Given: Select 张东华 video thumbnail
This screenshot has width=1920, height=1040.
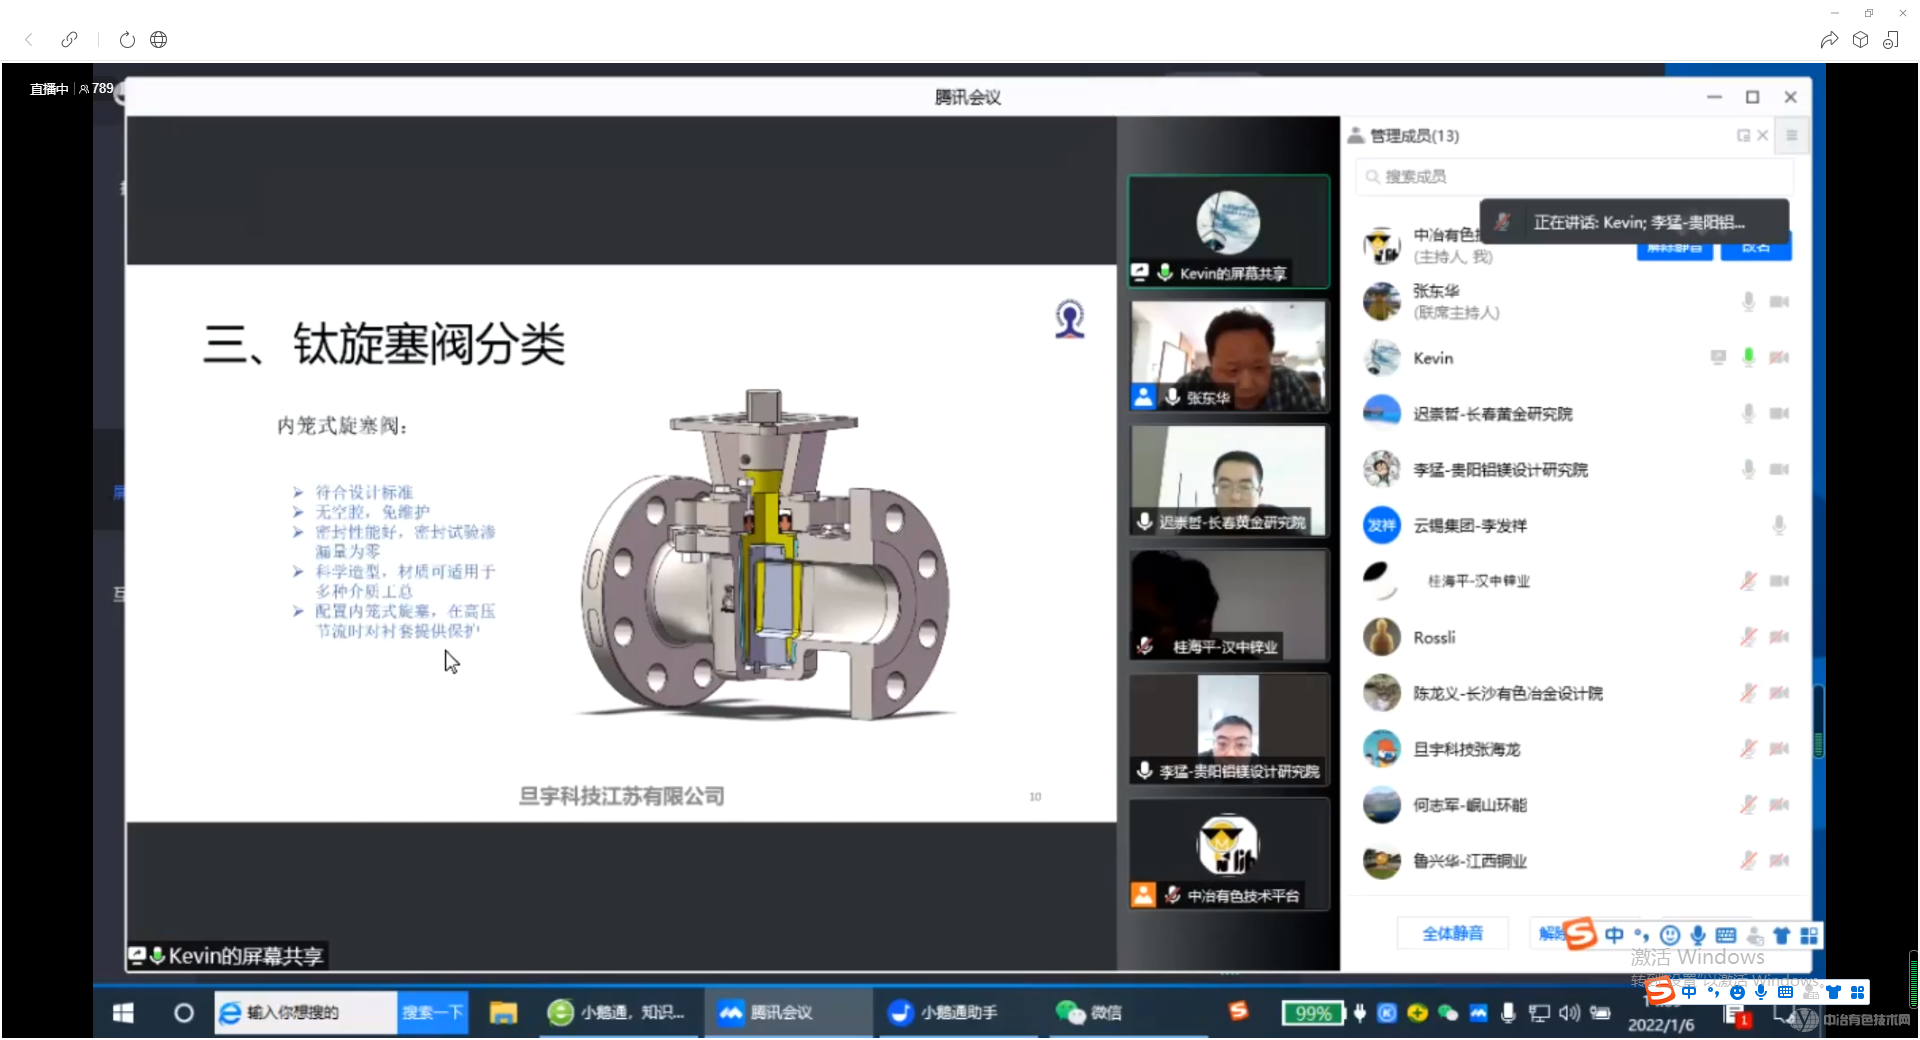Looking at the screenshot, I should tap(1229, 356).
